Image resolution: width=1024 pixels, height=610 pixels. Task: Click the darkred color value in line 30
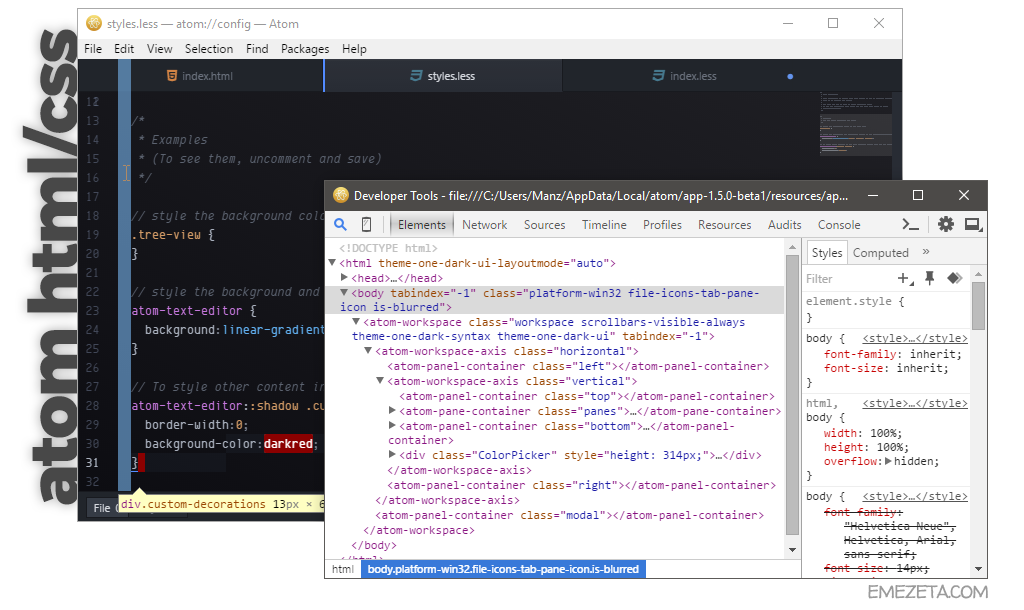click(x=289, y=443)
